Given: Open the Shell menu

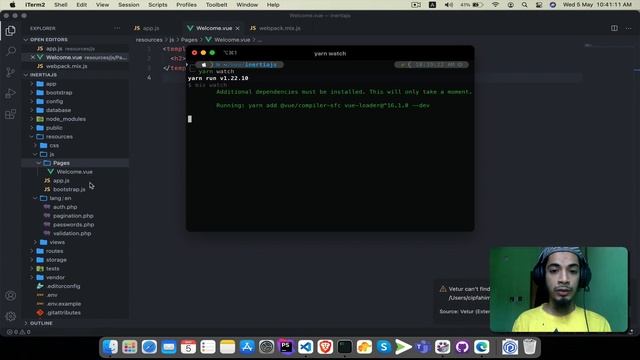Looking at the screenshot, I should (60, 5).
